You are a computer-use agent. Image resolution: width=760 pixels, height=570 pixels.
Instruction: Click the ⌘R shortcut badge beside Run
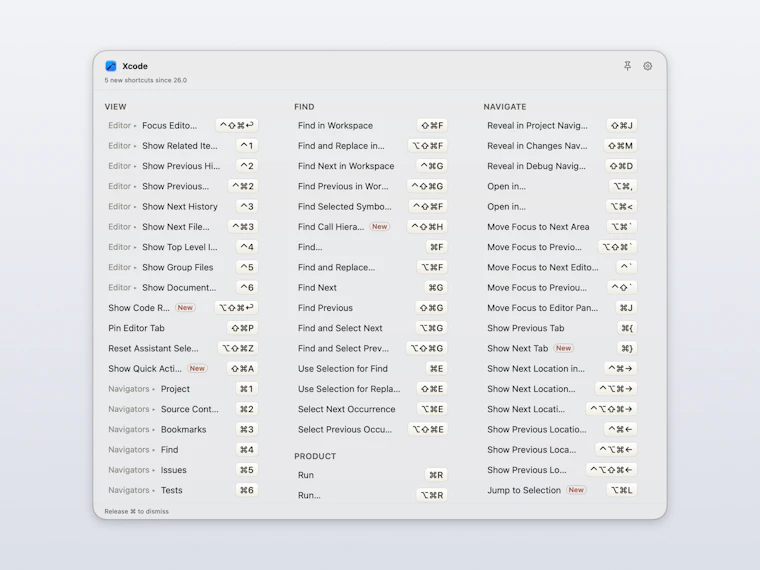(x=436, y=475)
